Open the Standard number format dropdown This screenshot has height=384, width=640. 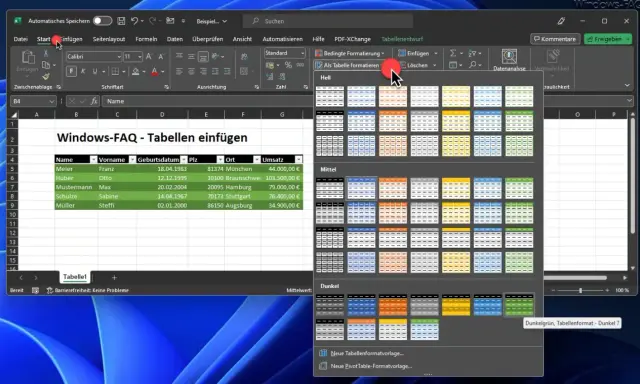point(302,53)
